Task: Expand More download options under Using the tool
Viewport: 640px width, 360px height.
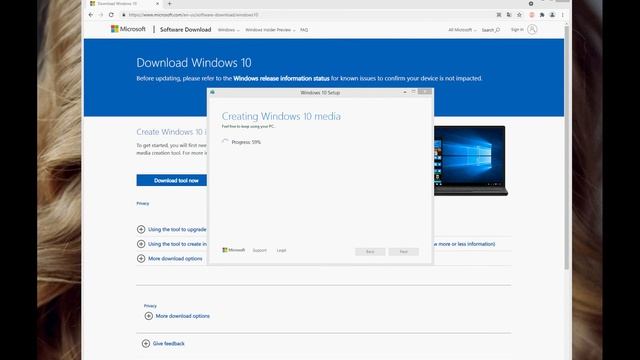Action: pyautogui.click(x=170, y=259)
